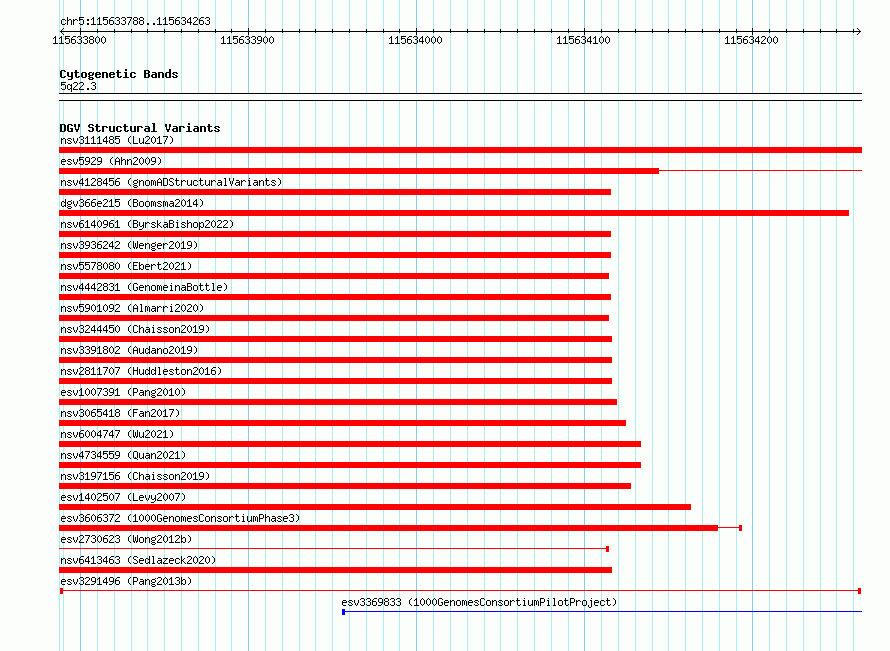Open esv3369833 (1000GenomesConsortiumPilotProject) label

point(479,602)
